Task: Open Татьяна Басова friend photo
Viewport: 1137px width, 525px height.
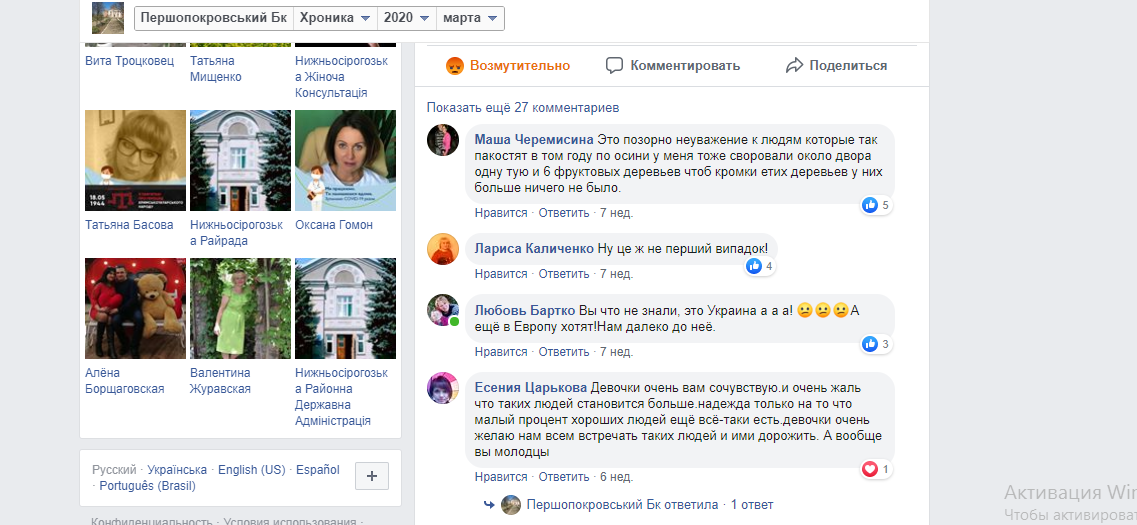Action: pos(136,160)
